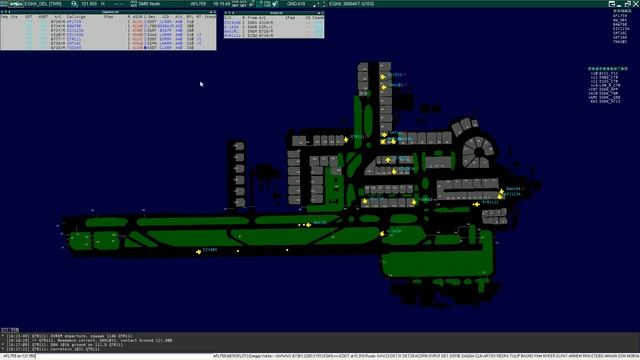Click the antenna icon in the toolbar
The image size is (640, 360).
click(x=275, y=4)
